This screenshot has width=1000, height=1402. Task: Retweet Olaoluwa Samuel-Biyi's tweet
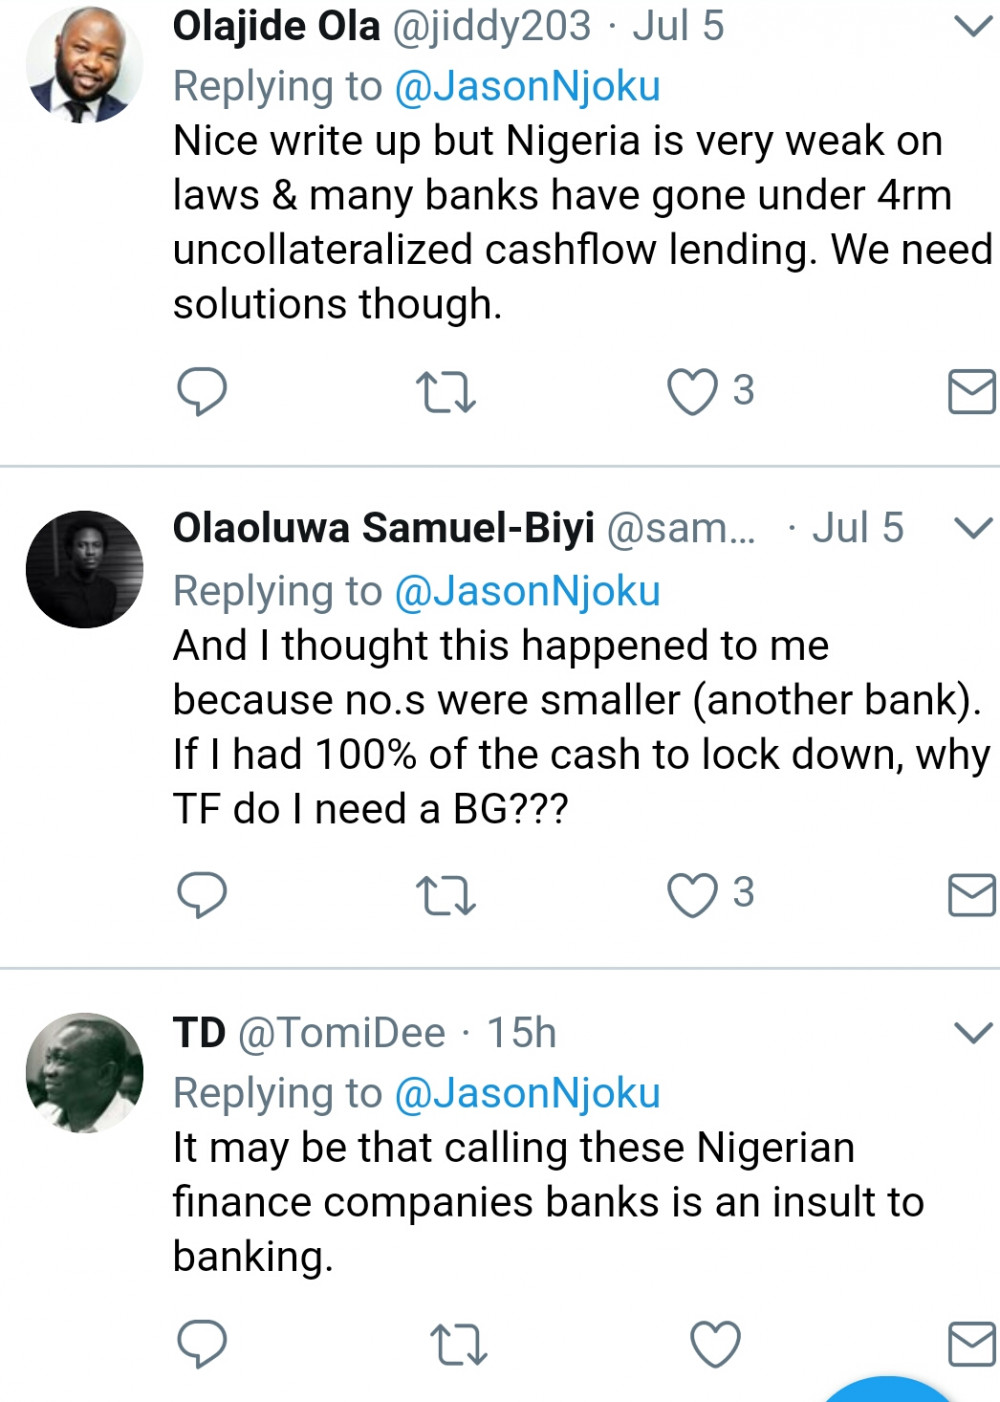pos(445,895)
